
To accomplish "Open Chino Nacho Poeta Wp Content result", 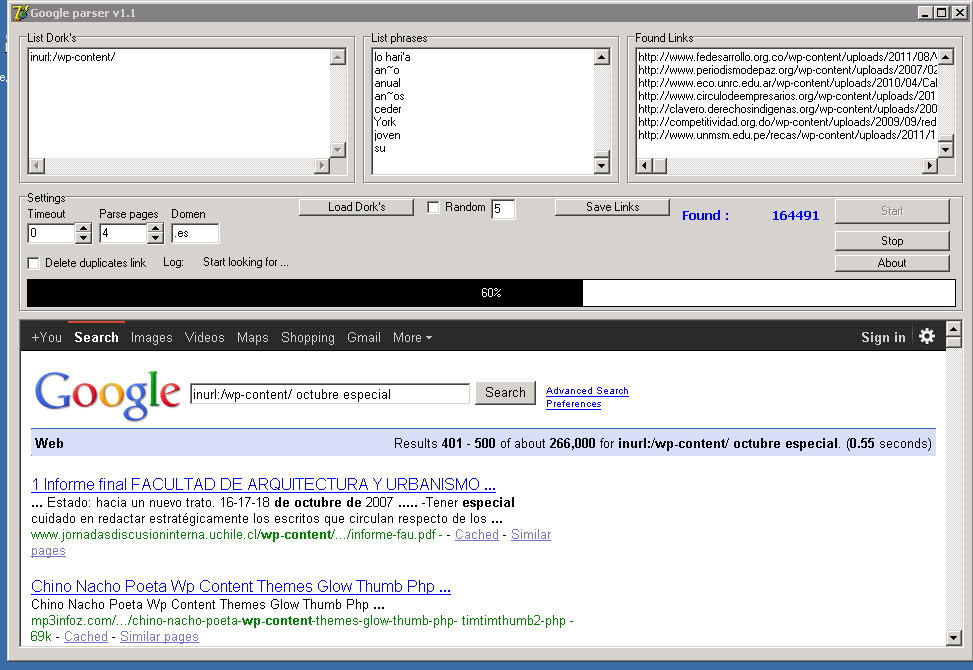I will [x=241, y=586].
